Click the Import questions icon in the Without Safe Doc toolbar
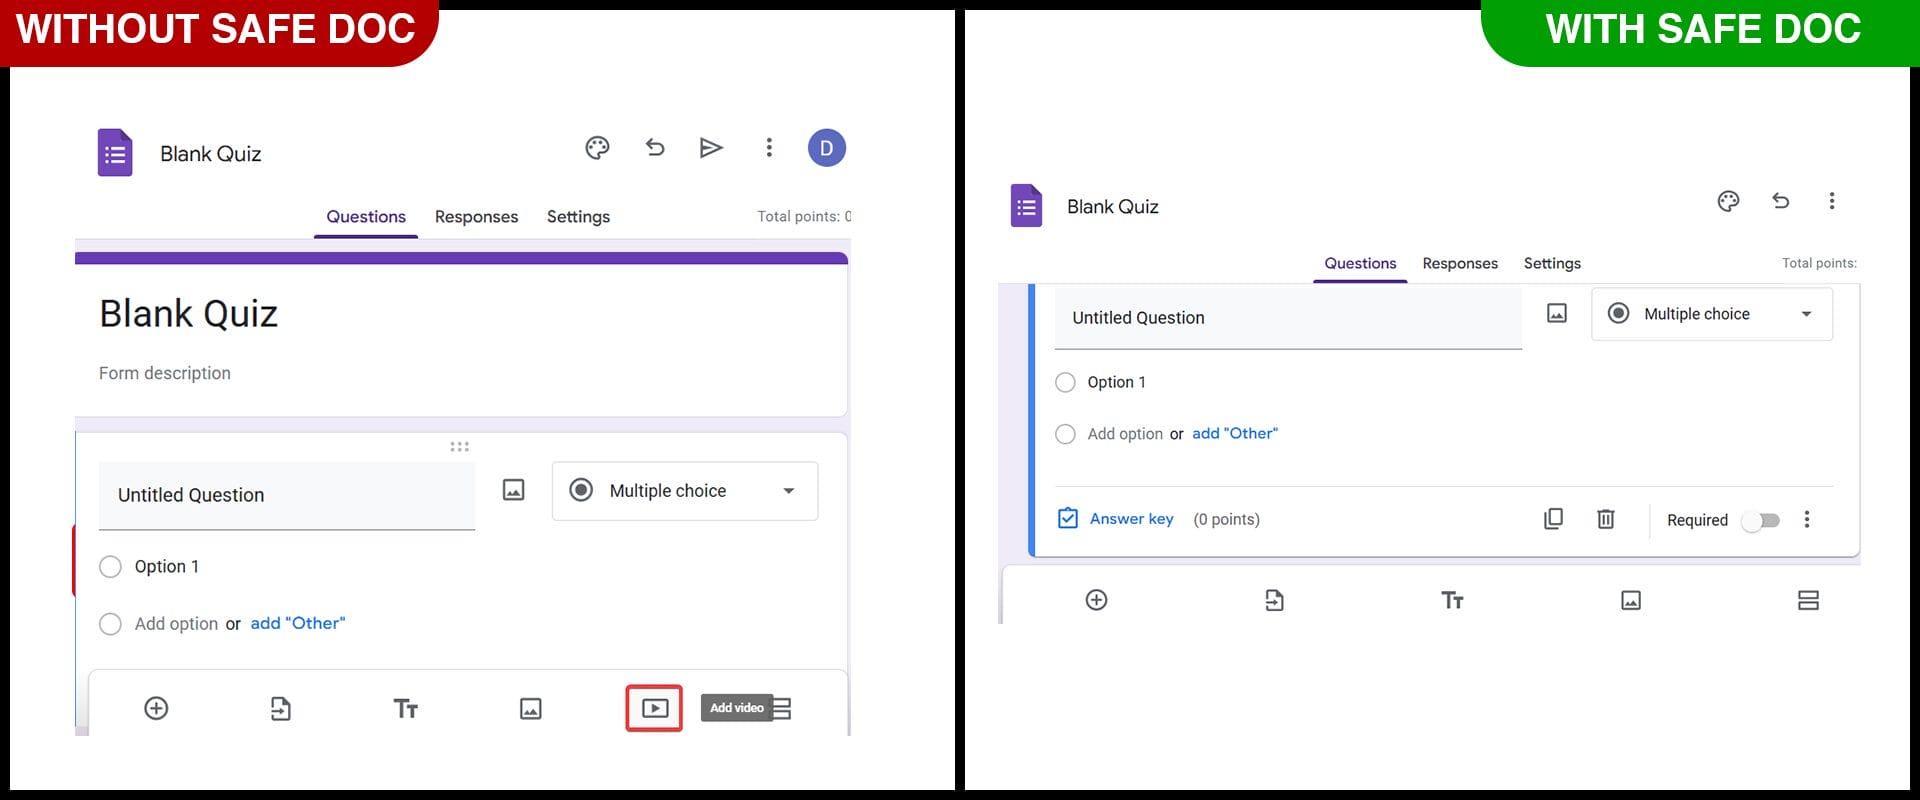The height and width of the screenshot is (800, 1920). click(280, 709)
